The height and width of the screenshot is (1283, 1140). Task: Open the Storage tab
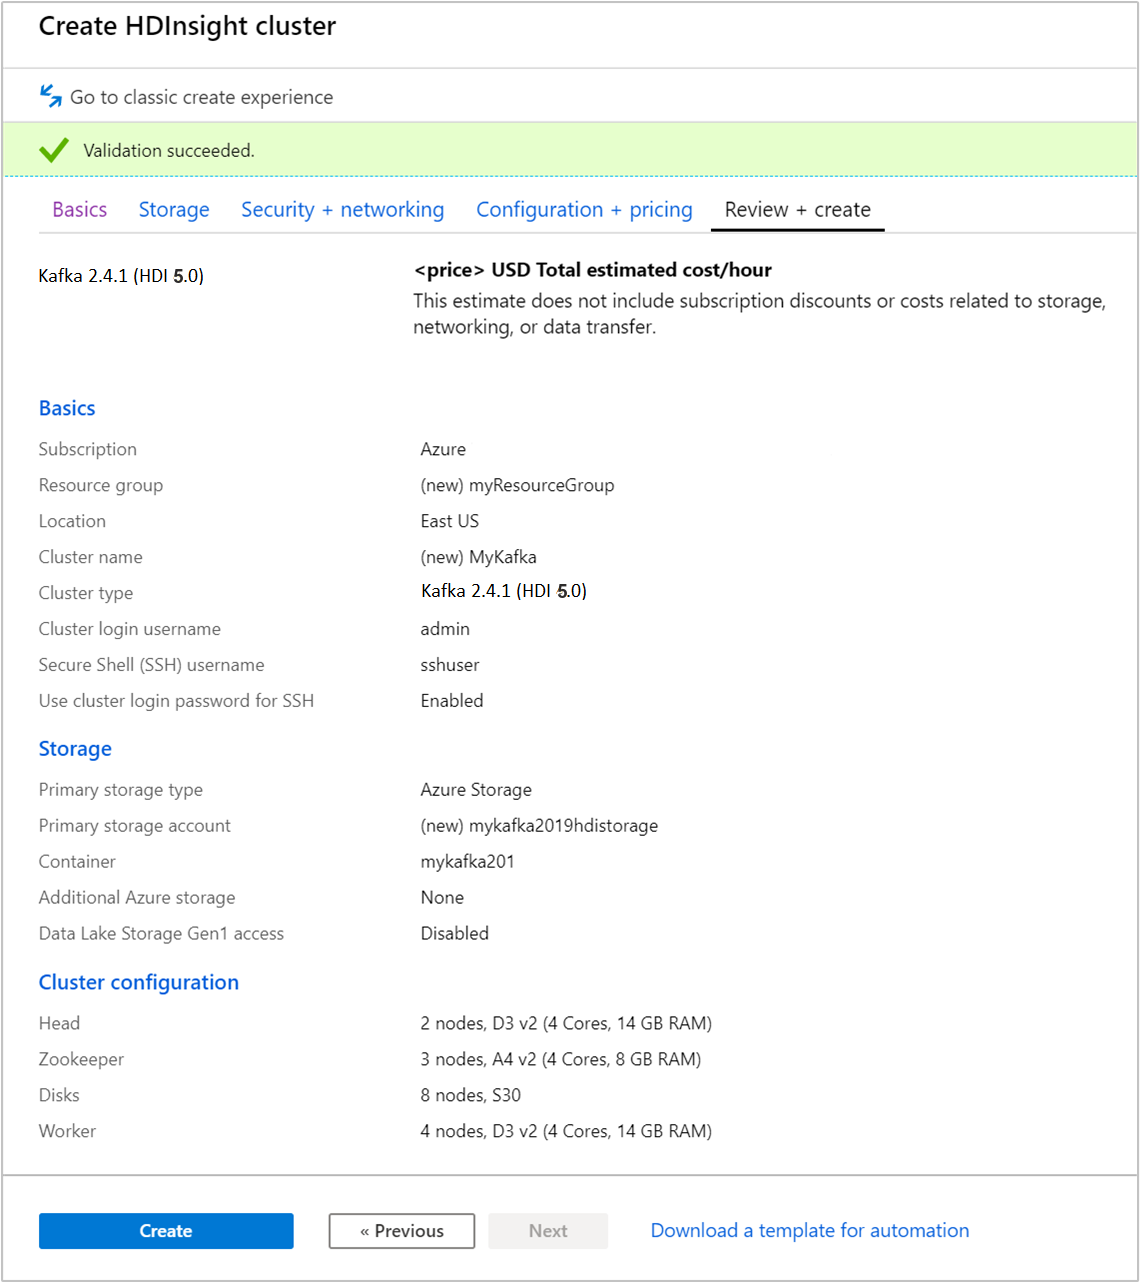[x=174, y=209]
